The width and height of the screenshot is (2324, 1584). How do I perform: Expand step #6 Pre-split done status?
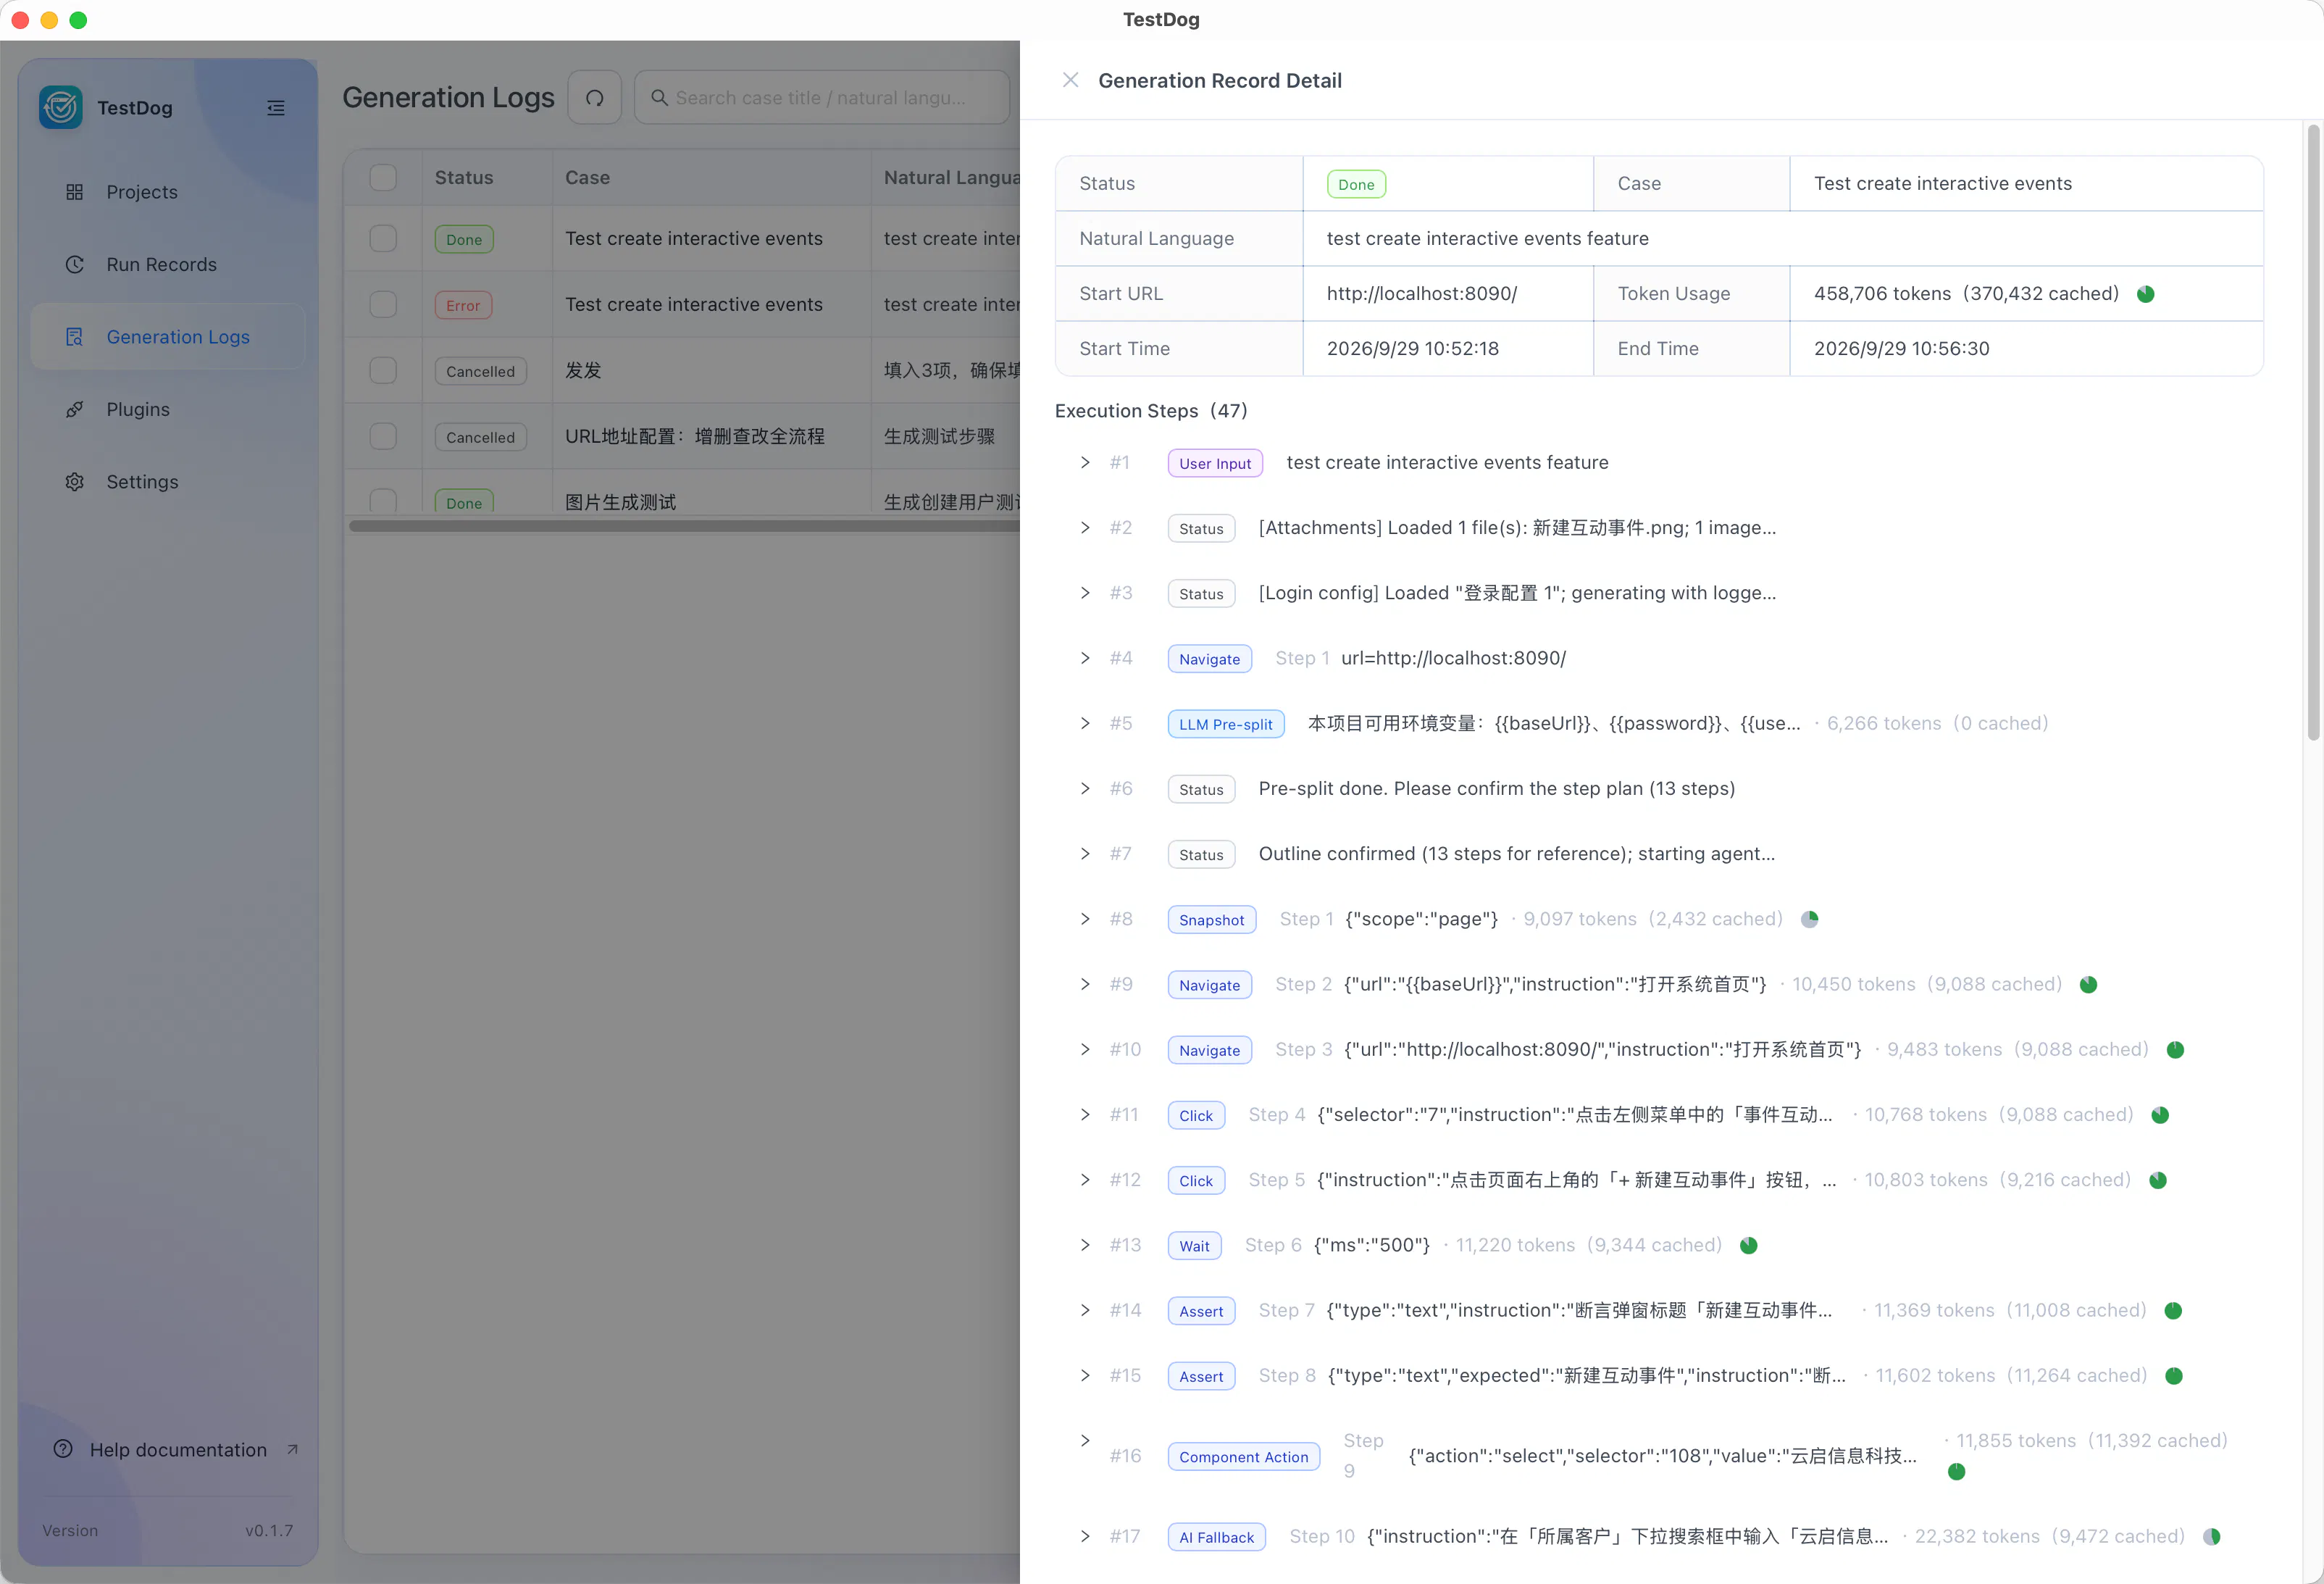coord(1085,788)
